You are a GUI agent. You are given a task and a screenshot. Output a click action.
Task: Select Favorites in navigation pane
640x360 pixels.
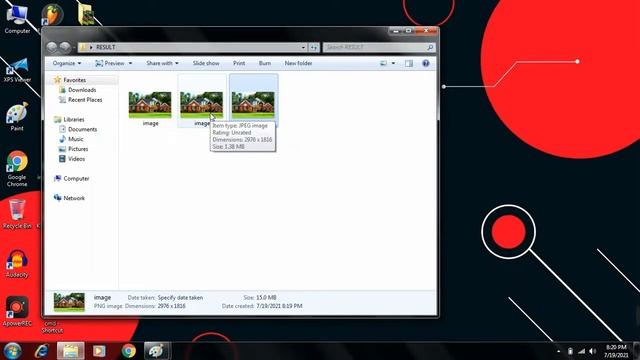click(74, 80)
